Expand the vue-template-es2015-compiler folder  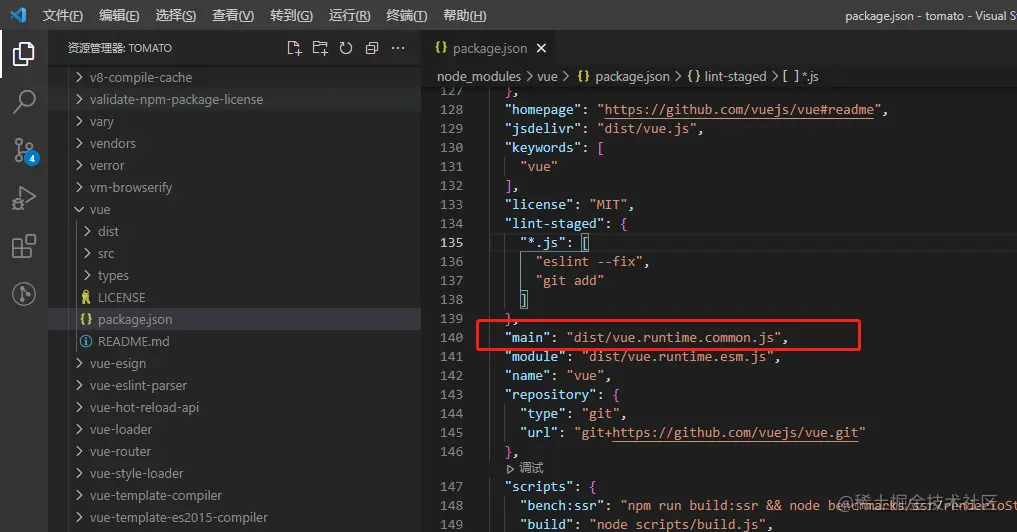click(x=234, y=518)
